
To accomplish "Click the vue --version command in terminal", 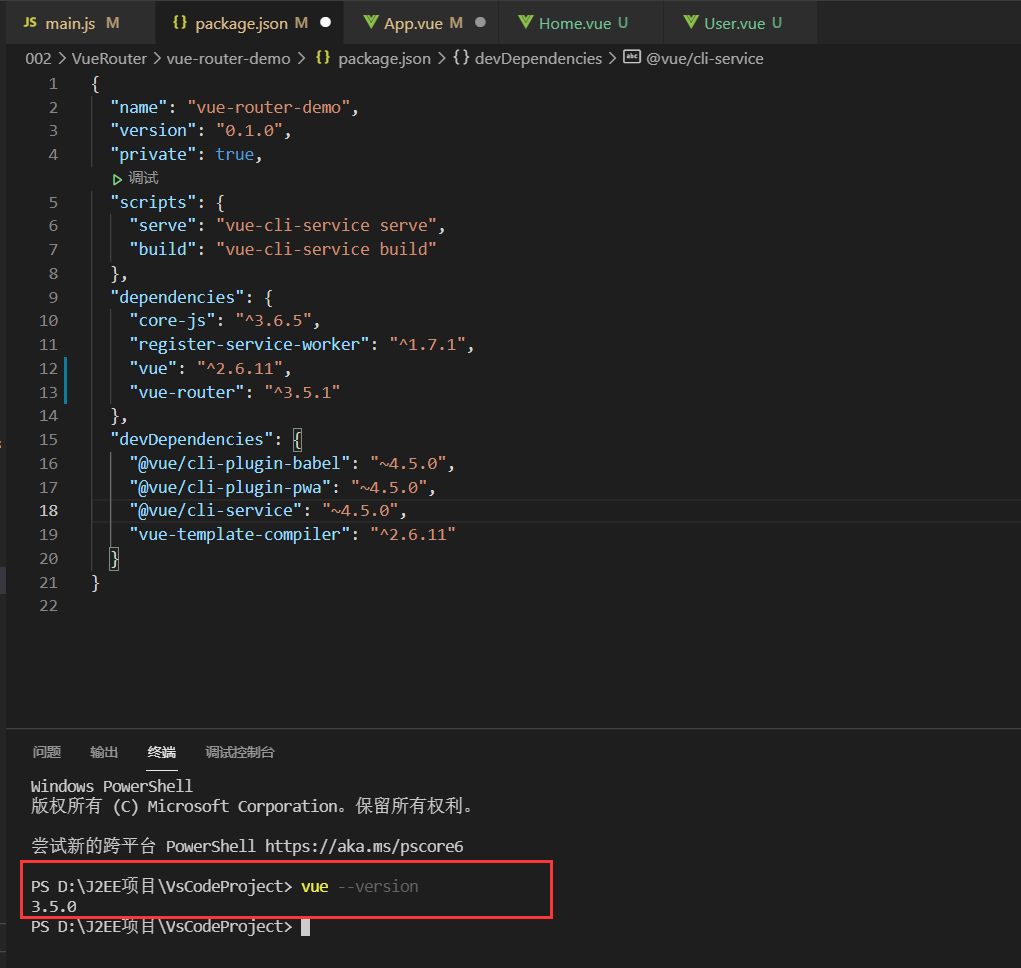I will coord(359,887).
